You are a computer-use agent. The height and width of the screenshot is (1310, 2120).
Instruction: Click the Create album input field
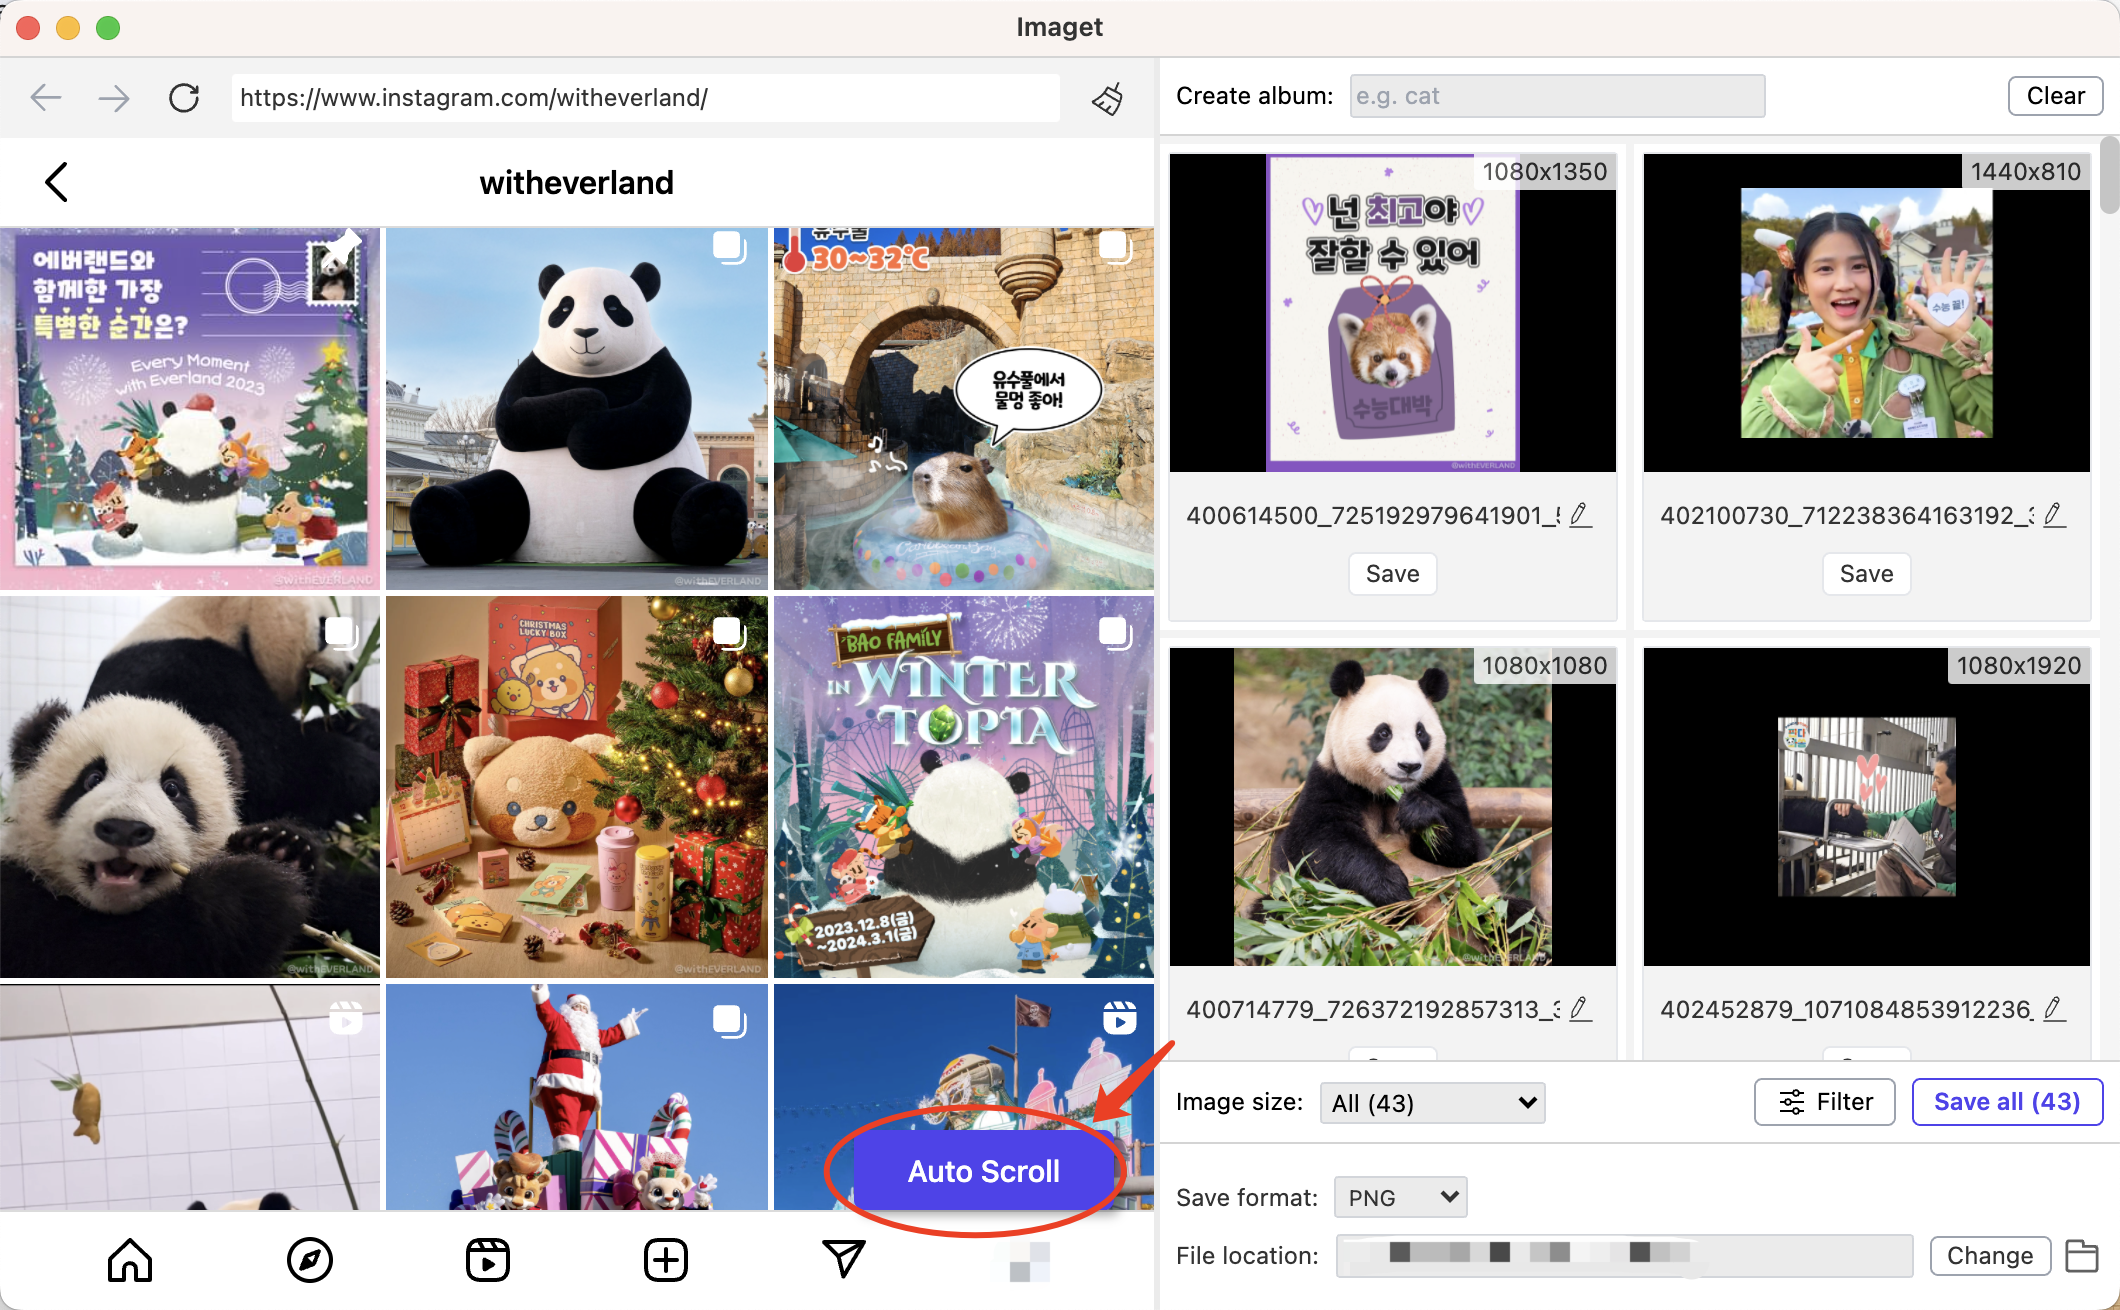coord(1552,95)
